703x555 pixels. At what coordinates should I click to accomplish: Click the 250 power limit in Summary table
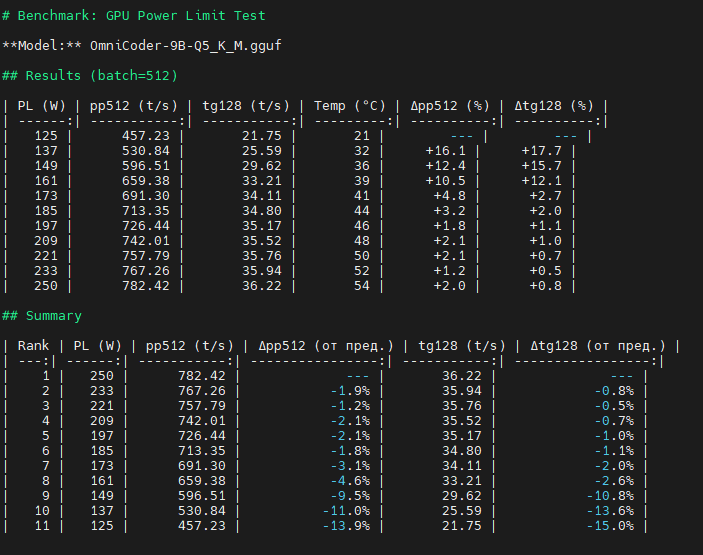point(102,376)
